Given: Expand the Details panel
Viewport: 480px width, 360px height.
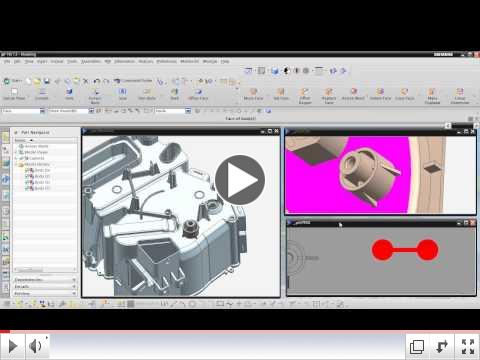Looking at the screenshot, I should click(x=45, y=287).
